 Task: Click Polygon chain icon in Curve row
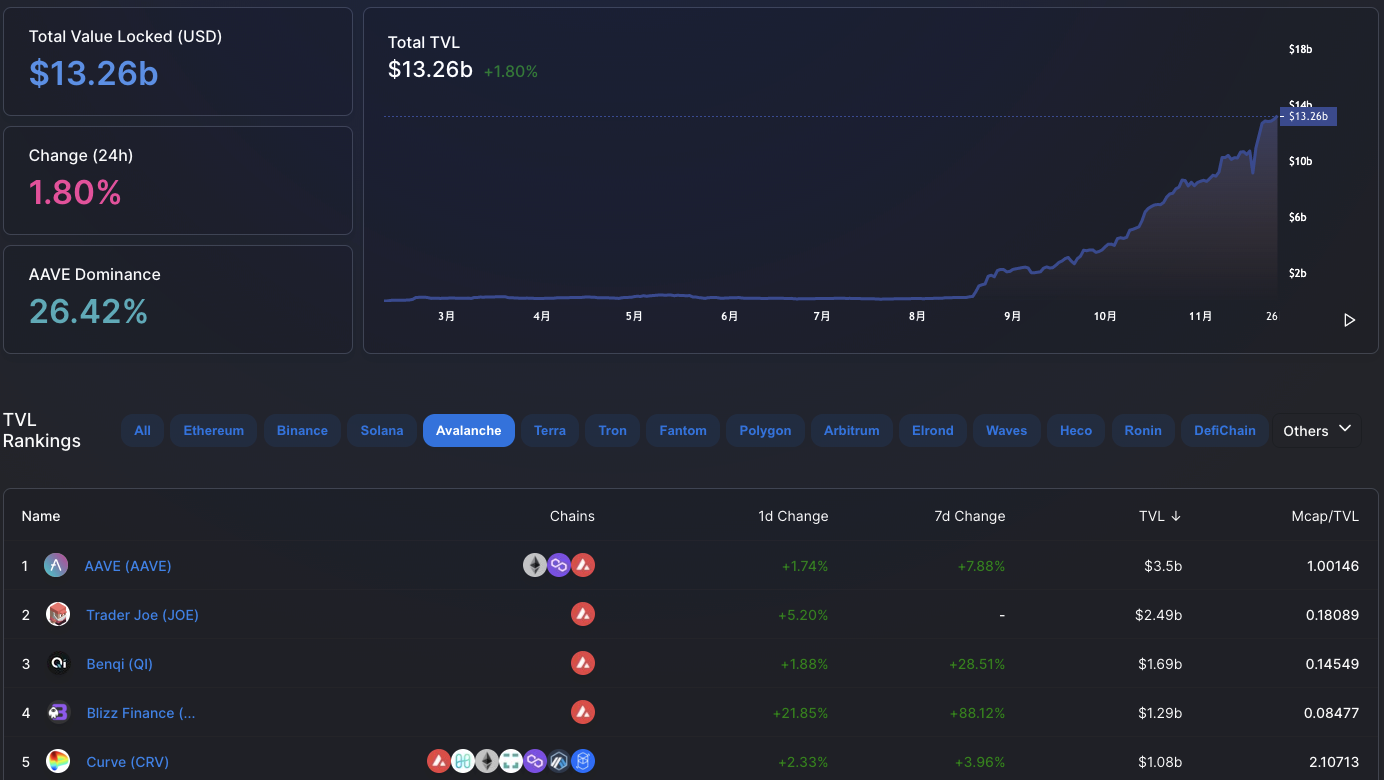click(535, 762)
